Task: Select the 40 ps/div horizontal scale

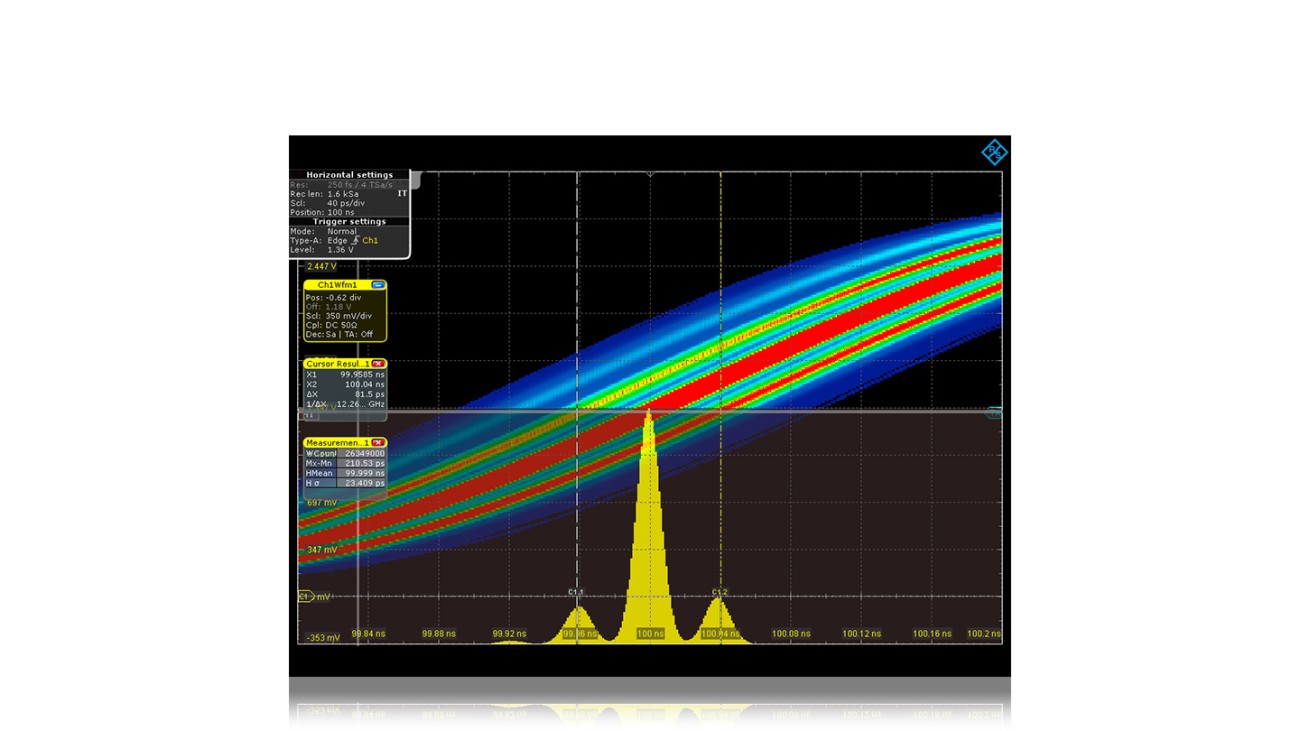Action: coord(346,203)
